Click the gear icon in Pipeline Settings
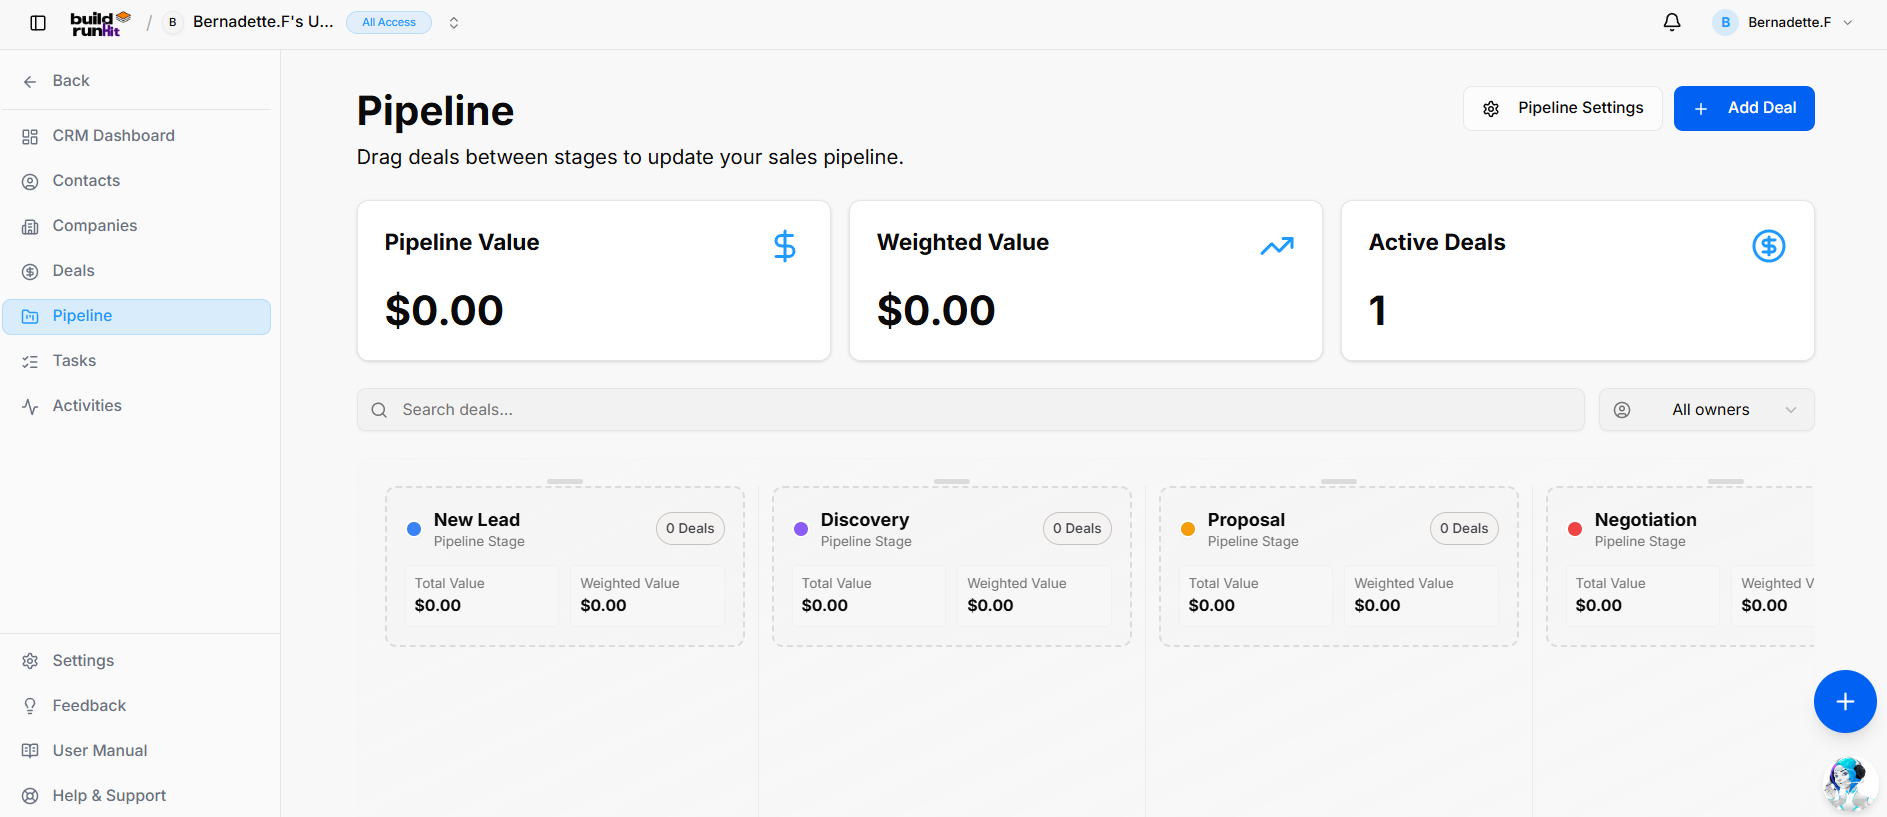Screen dimensions: 1887x817 (1491, 108)
